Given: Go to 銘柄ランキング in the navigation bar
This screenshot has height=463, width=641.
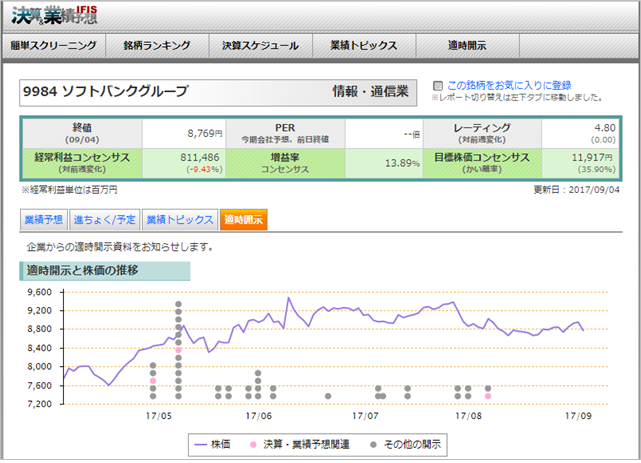Looking at the screenshot, I should click(x=156, y=46).
